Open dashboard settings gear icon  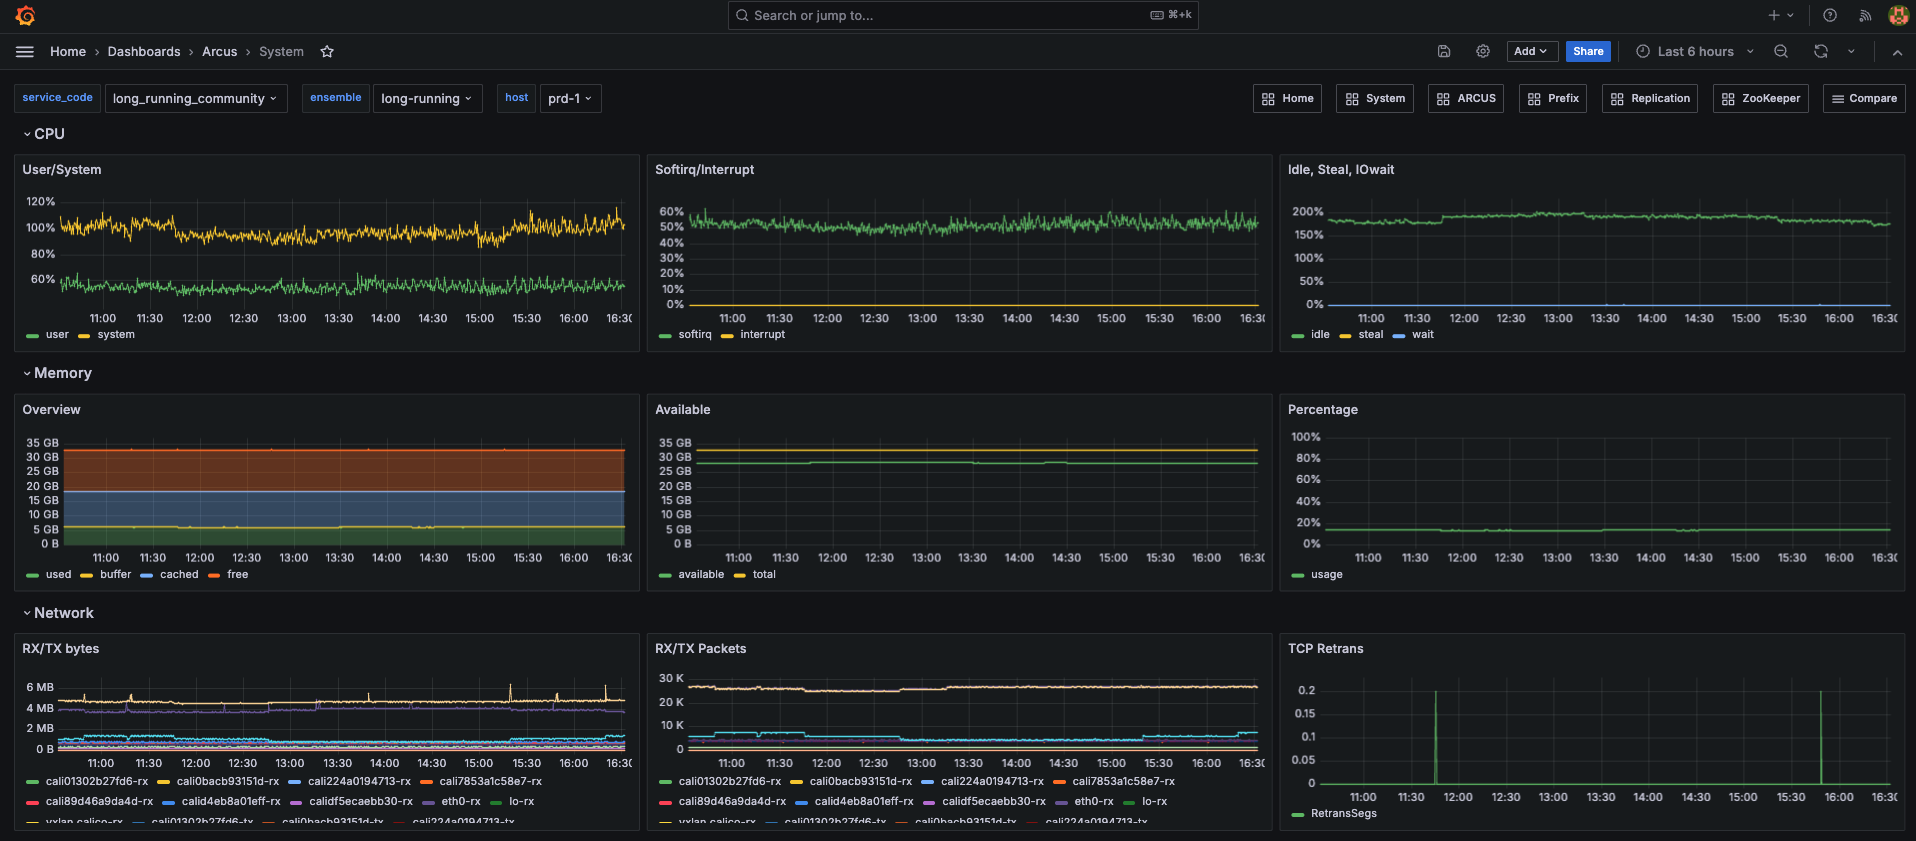pyautogui.click(x=1483, y=52)
